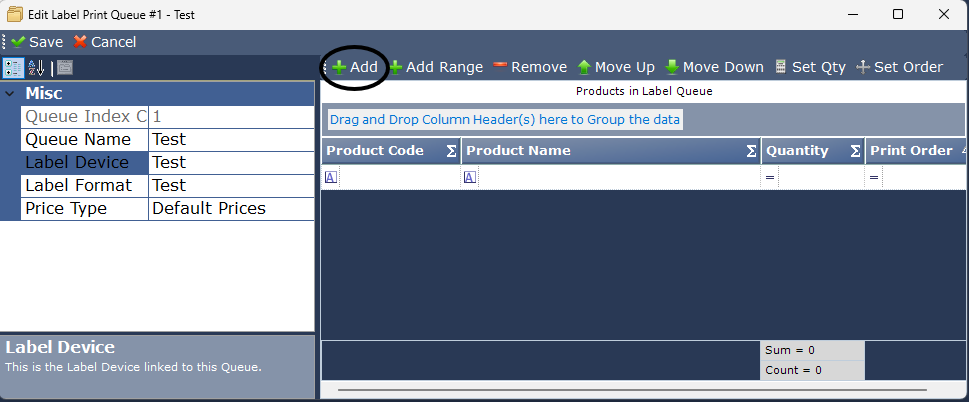This screenshot has height=402, width=969.
Task: Click the Quantity filter operator equals sign
Action: [x=770, y=177]
